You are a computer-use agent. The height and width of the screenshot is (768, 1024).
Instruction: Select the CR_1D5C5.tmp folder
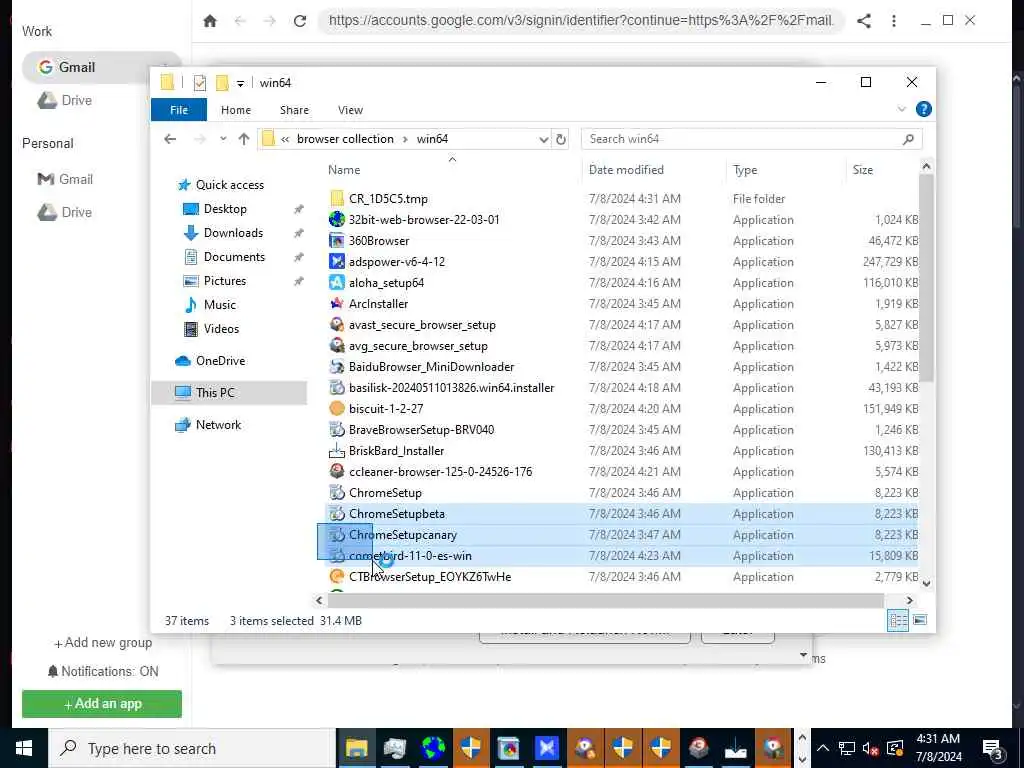pos(388,199)
